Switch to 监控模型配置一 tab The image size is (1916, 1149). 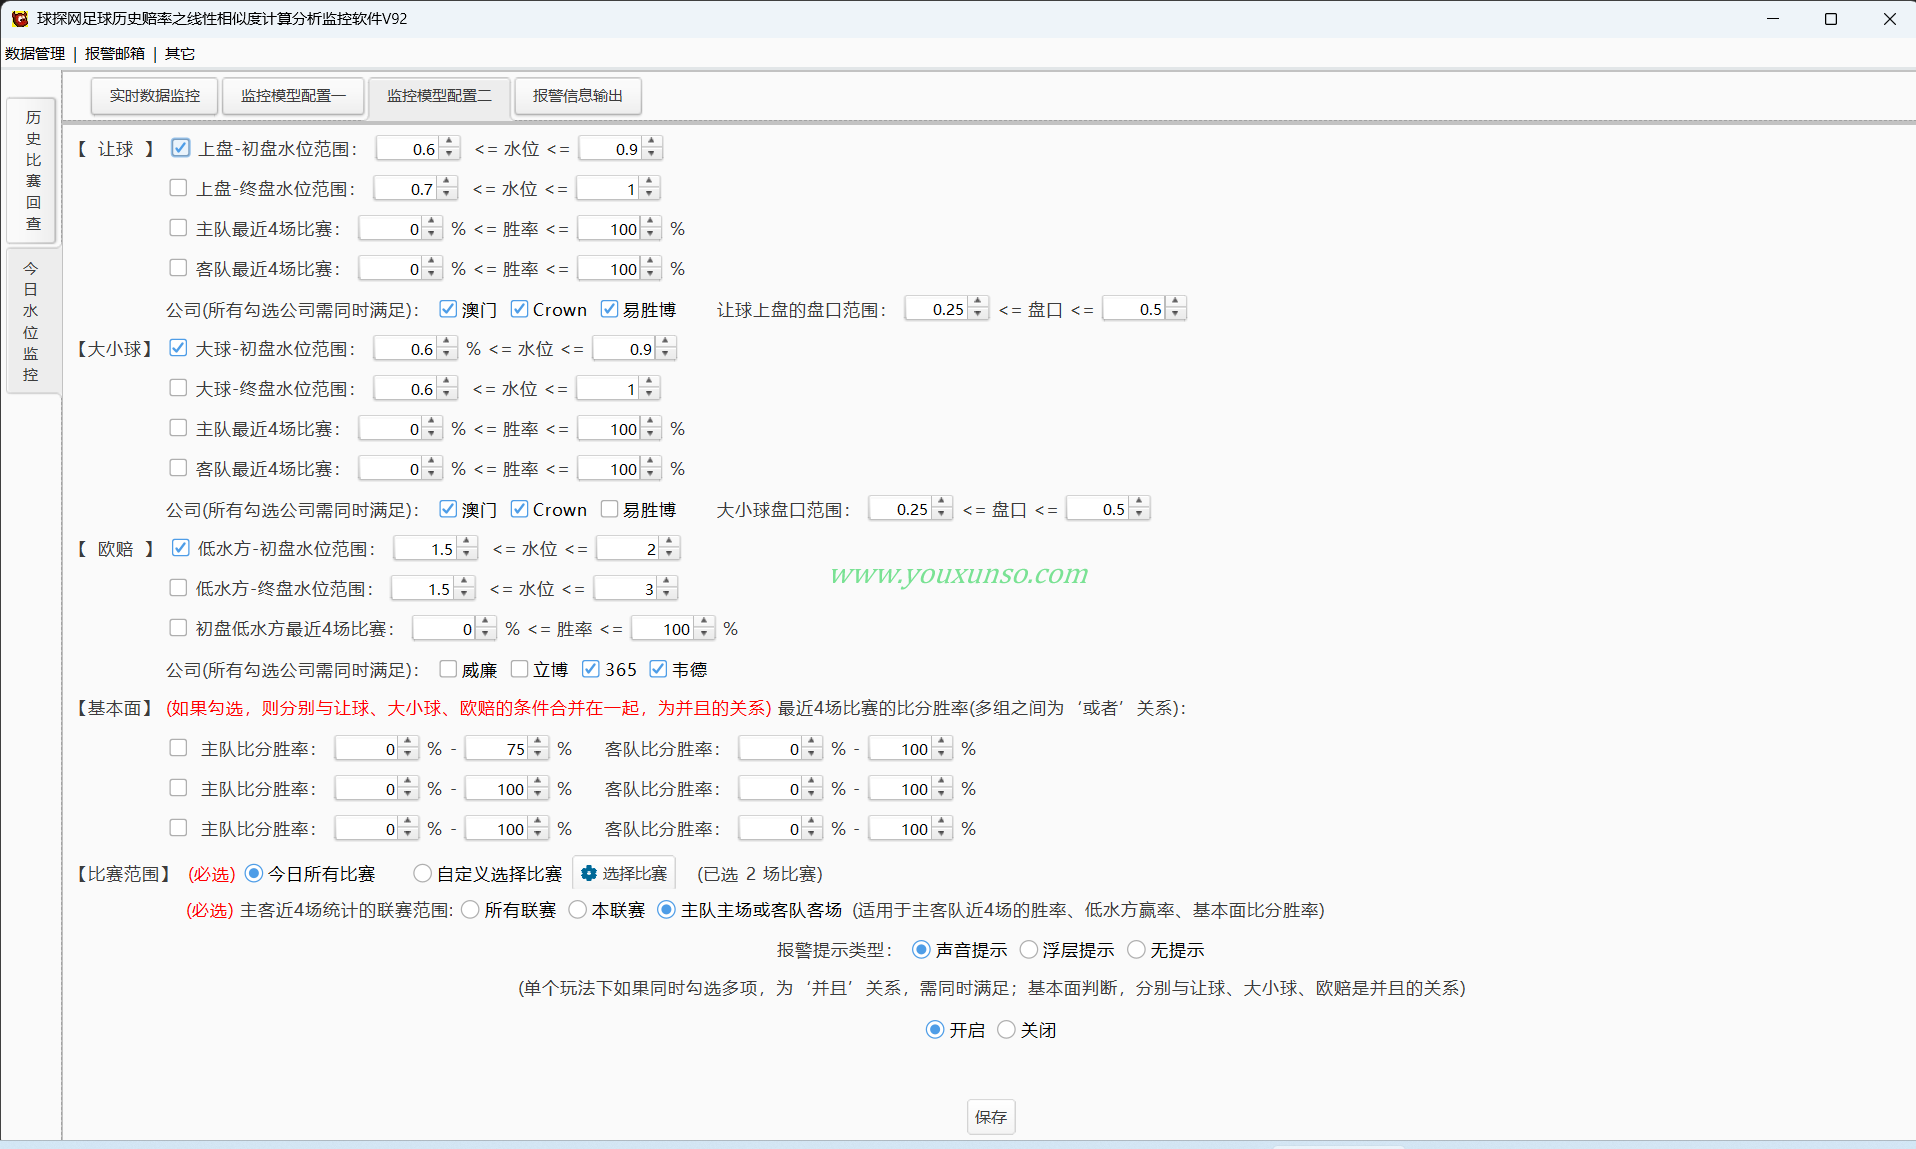coord(293,96)
